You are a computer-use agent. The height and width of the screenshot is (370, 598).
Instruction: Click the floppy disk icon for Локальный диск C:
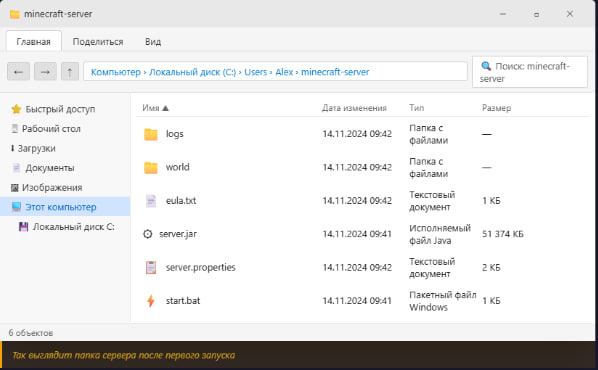point(24,227)
